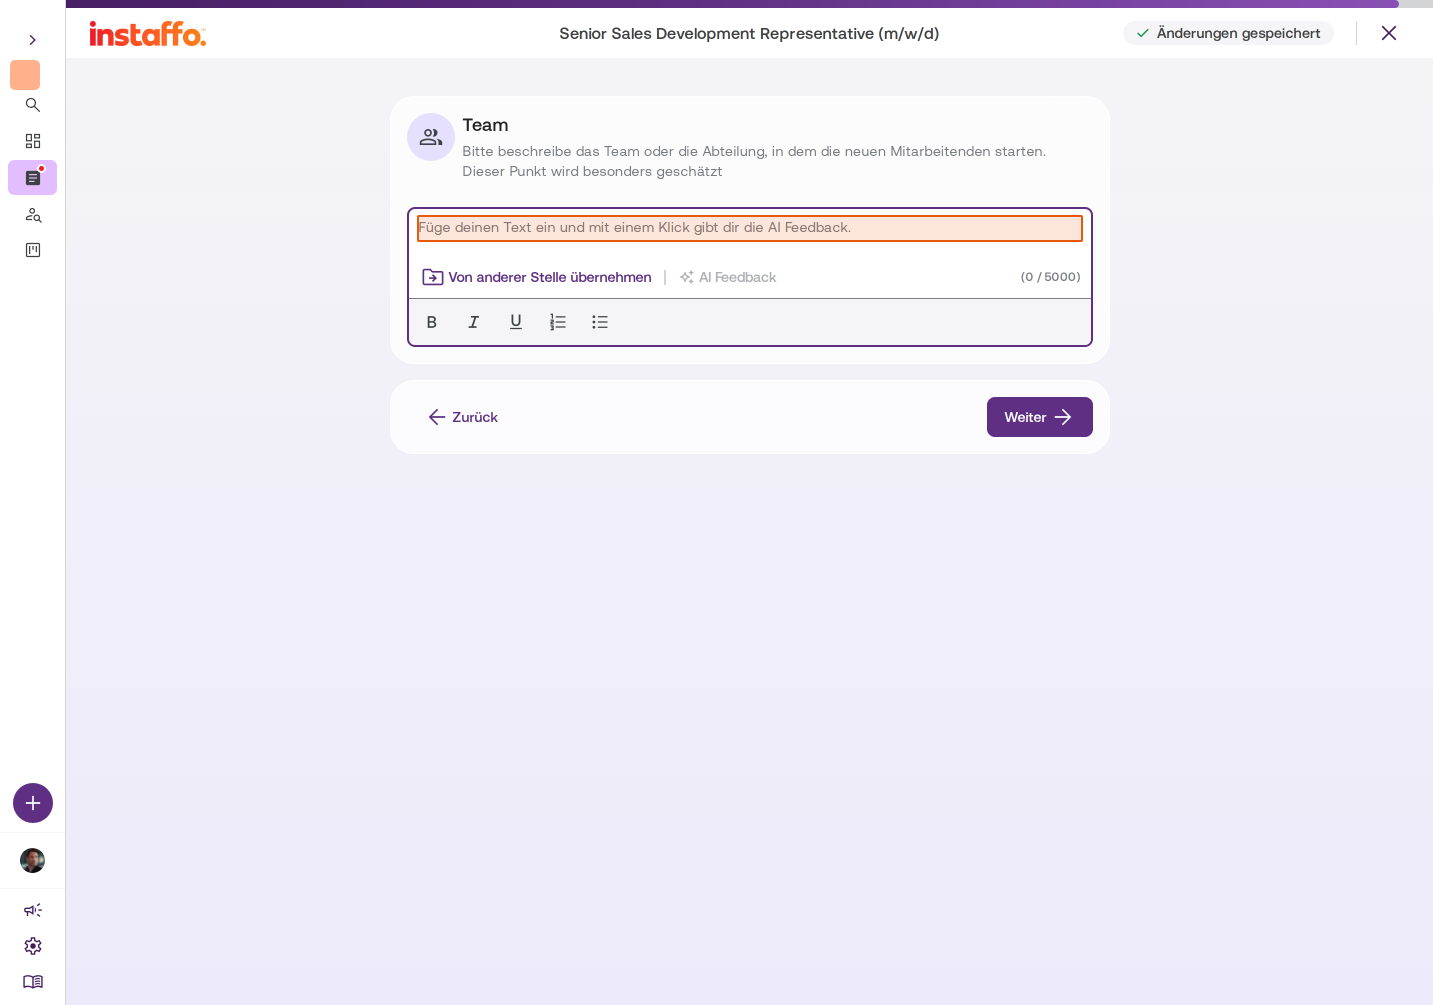Image resolution: width=1433 pixels, height=1005 pixels.
Task: Click the instaffo logo
Action: click(x=148, y=34)
